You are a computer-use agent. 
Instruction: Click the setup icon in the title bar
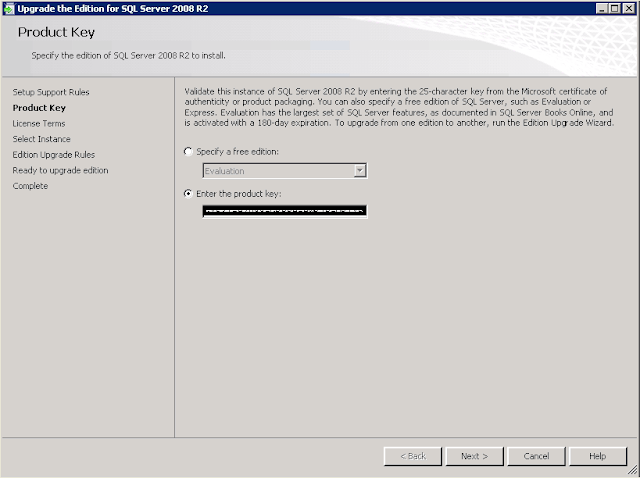click(x=9, y=9)
